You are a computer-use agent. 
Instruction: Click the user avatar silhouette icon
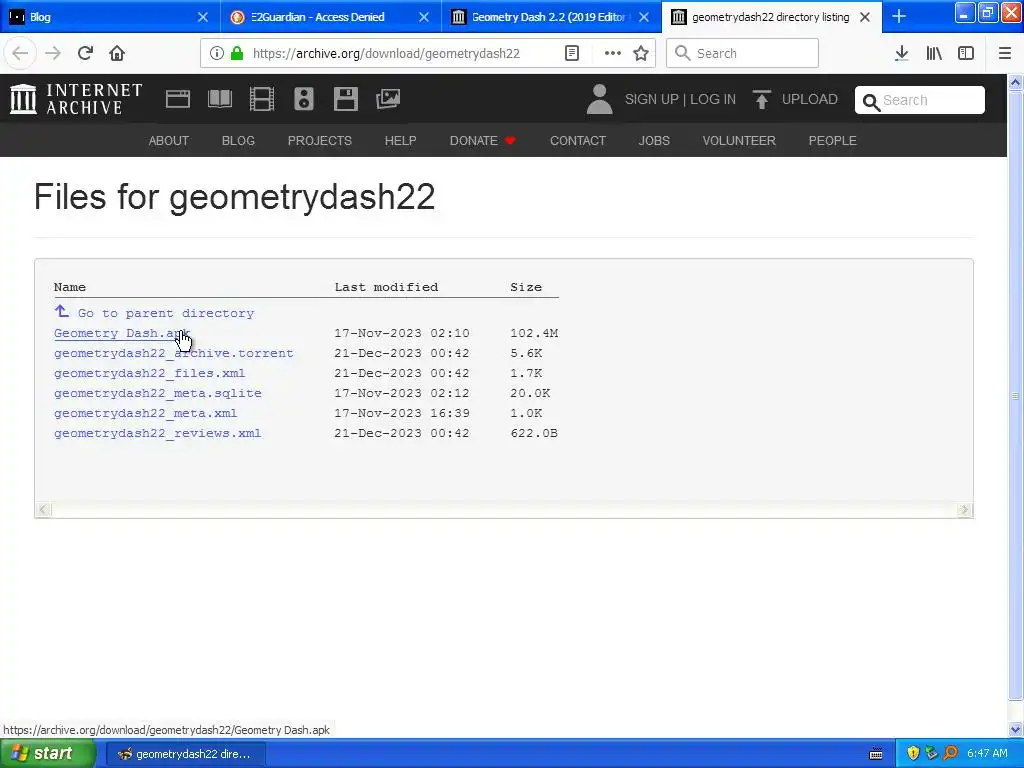click(x=600, y=99)
